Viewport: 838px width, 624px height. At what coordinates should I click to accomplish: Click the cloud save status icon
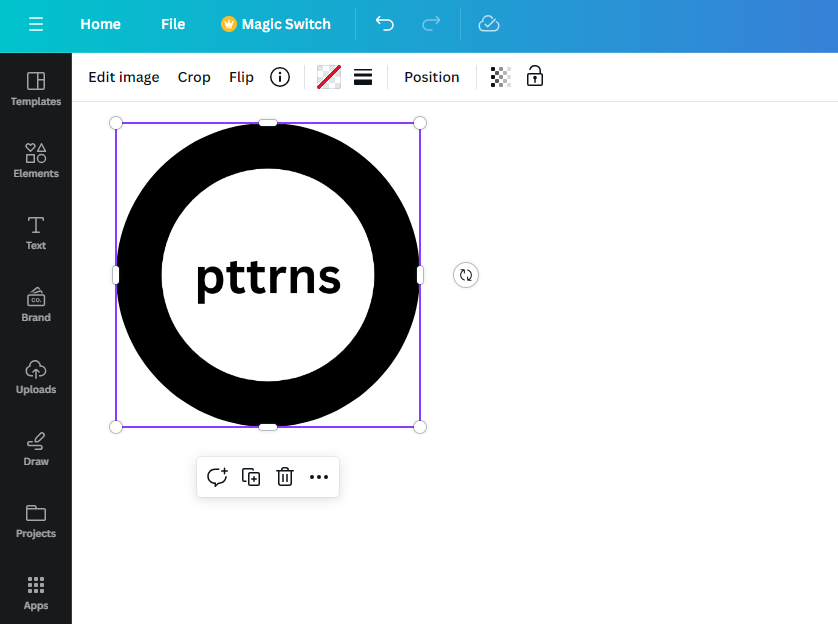[x=488, y=24]
